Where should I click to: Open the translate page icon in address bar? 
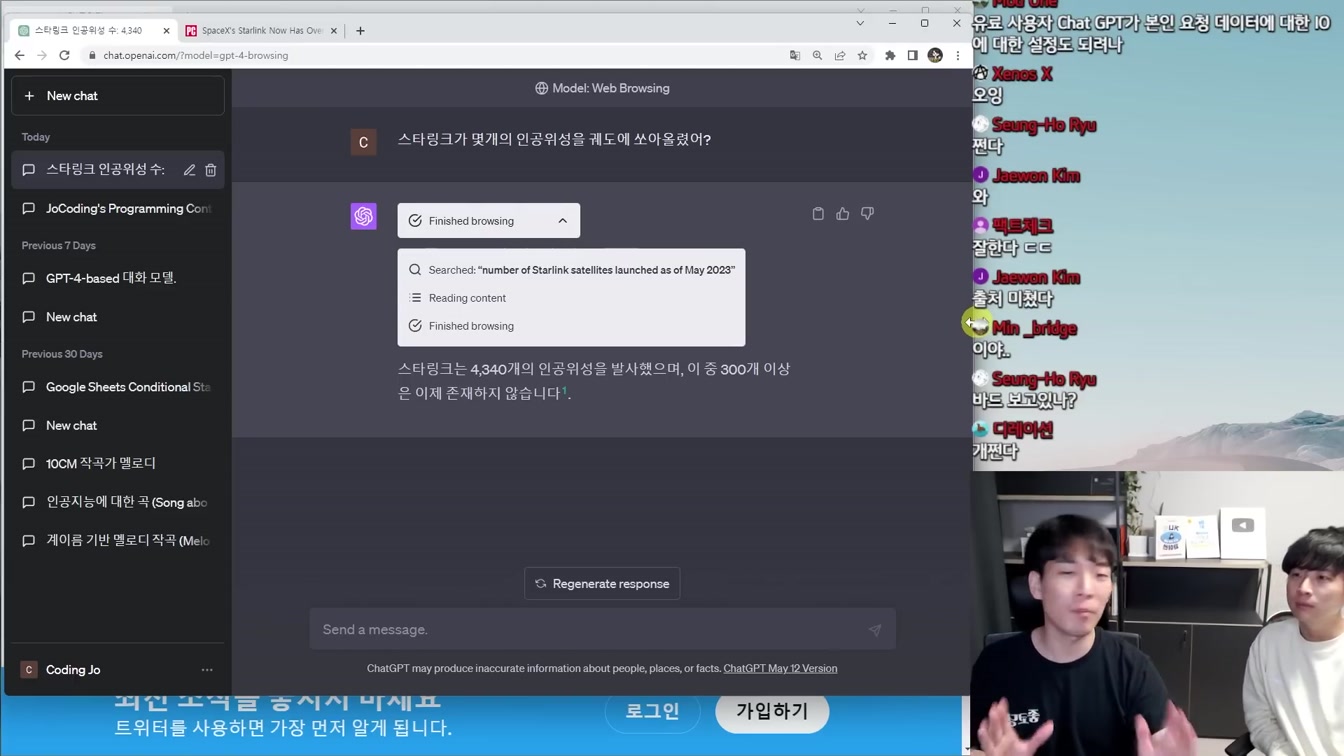(x=795, y=55)
